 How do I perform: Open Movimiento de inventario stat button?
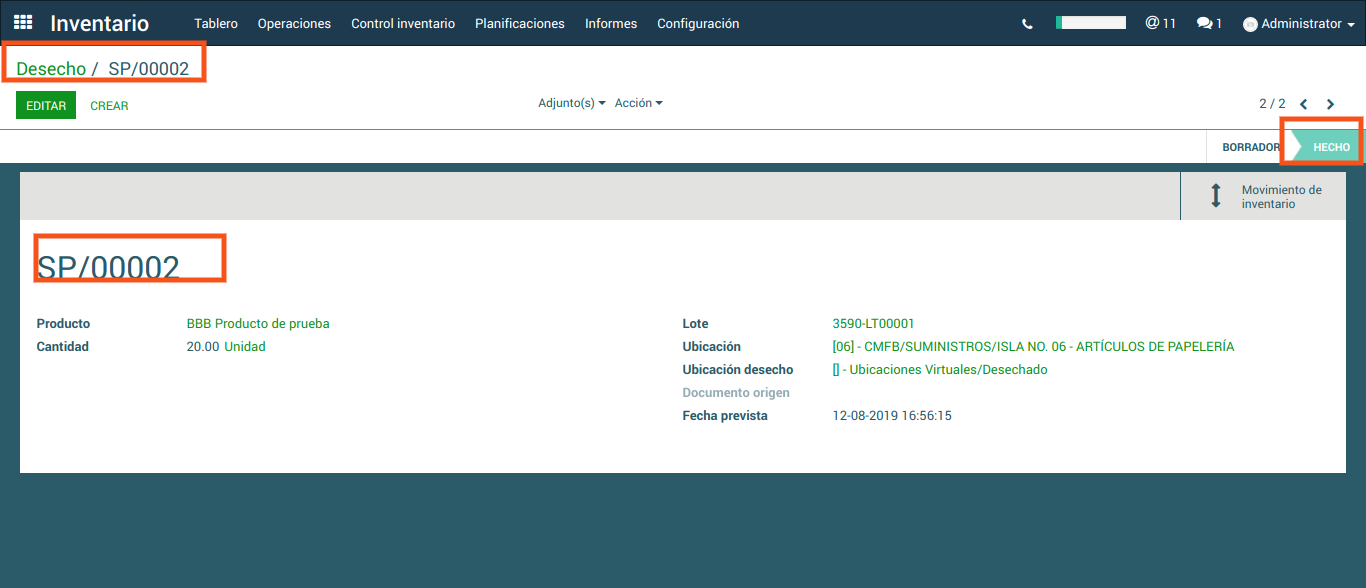pyautogui.click(x=1264, y=196)
